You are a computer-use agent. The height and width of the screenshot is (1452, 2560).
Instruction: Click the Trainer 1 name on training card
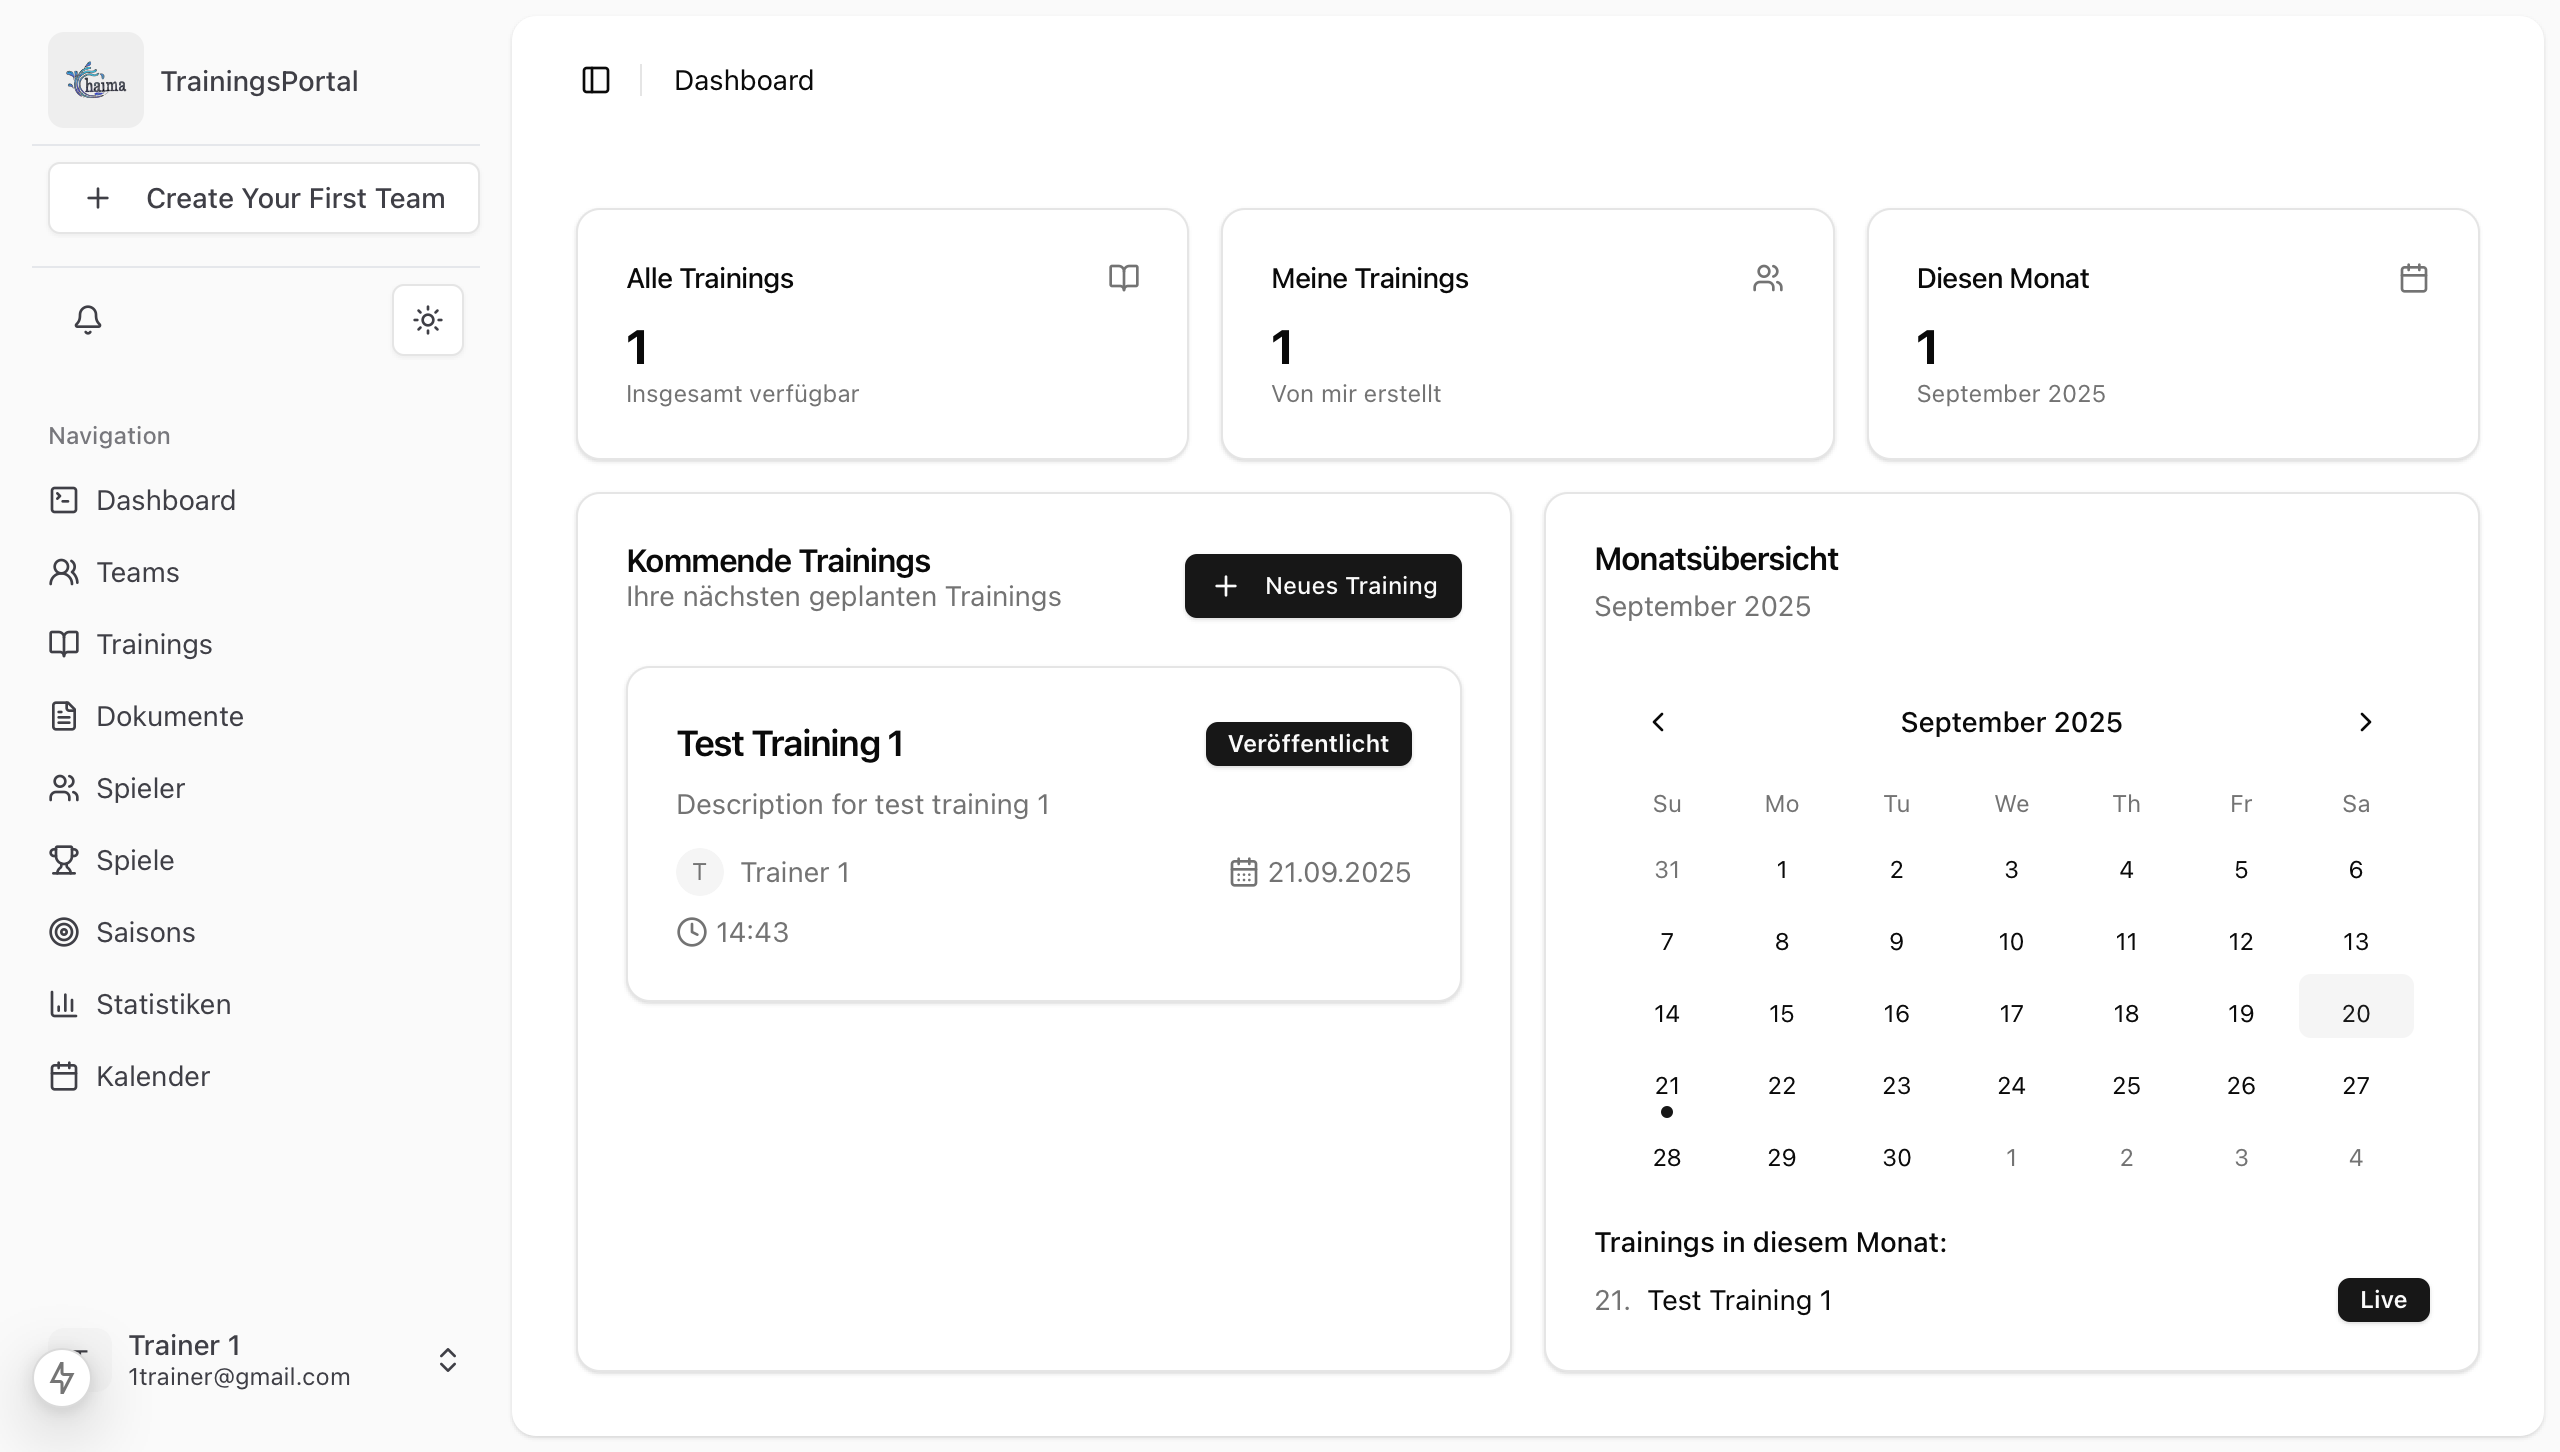coord(795,872)
